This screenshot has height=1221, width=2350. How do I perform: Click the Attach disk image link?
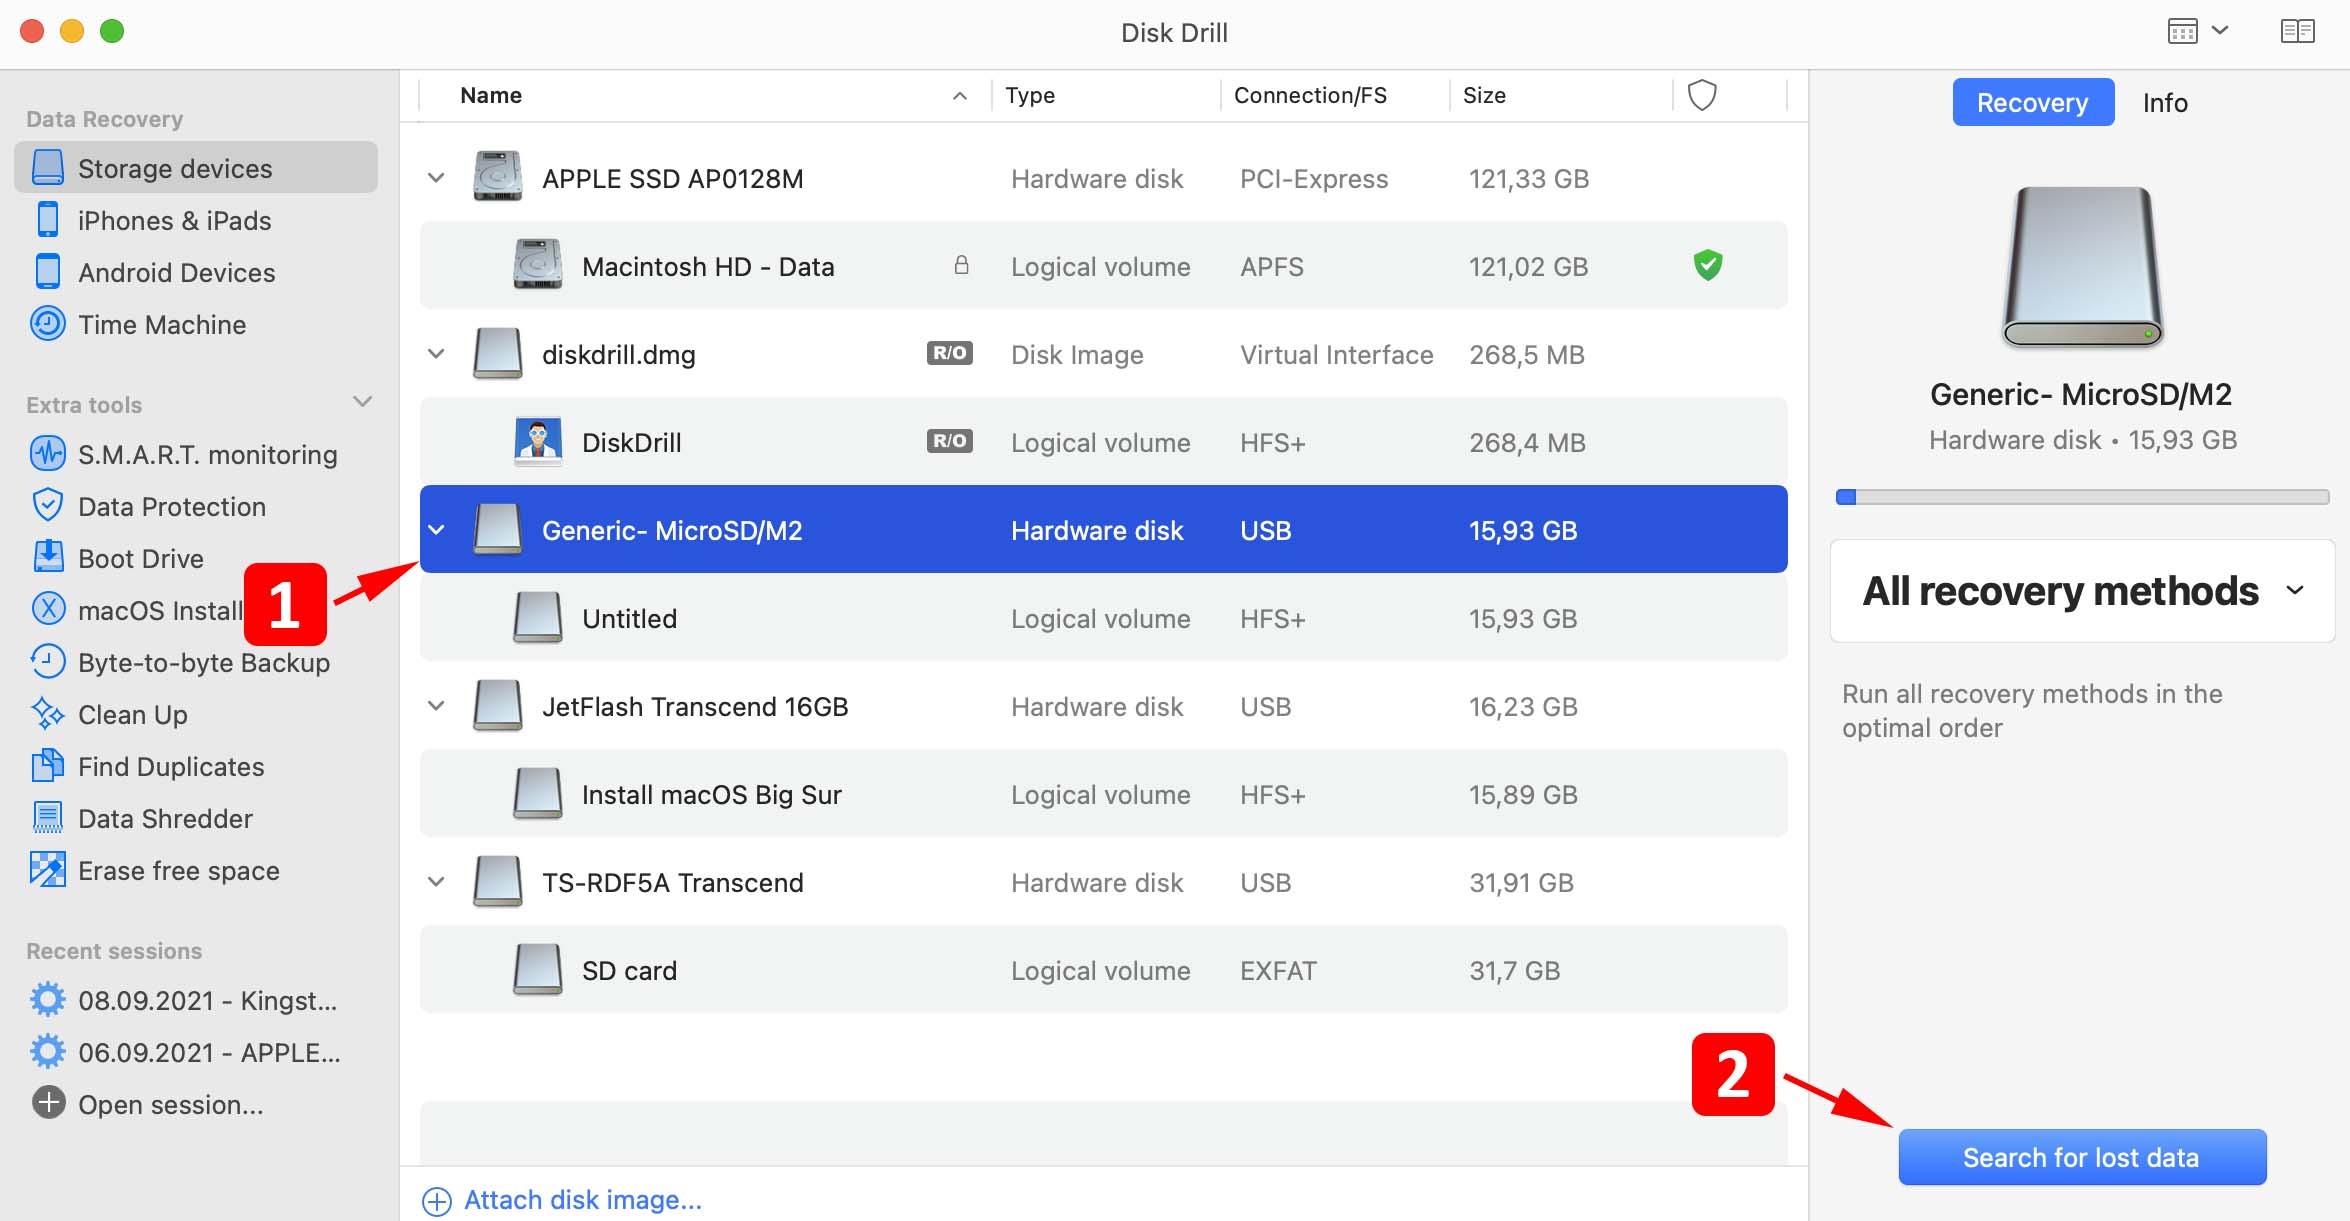tap(563, 1200)
